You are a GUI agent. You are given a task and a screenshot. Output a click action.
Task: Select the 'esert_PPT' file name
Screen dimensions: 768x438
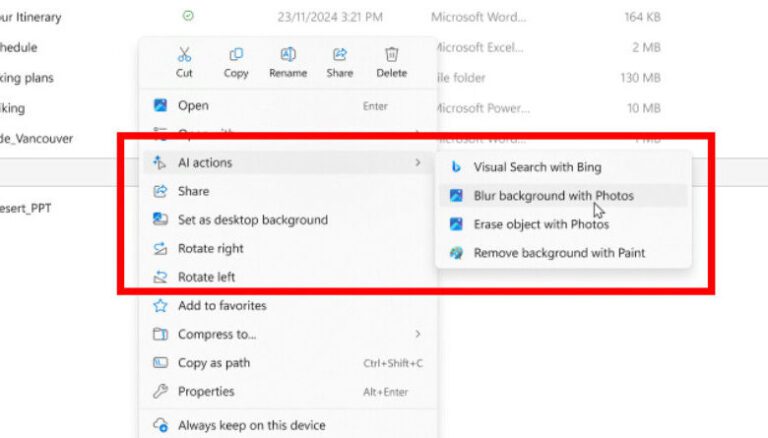(25, 208)
